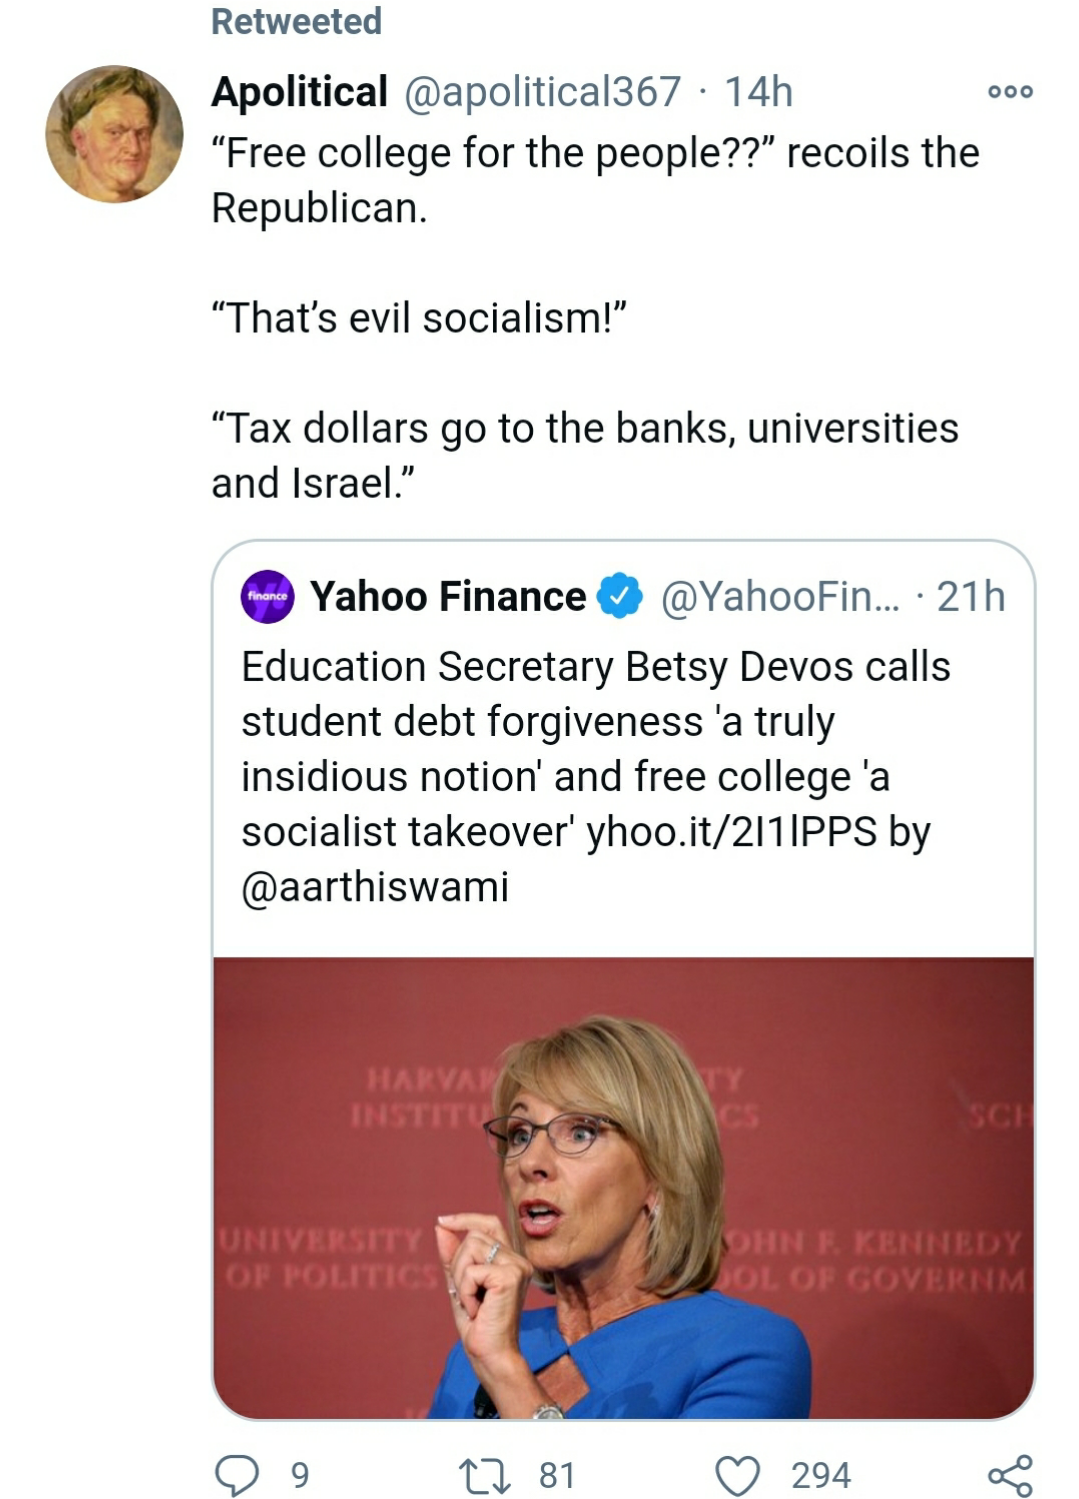Open the three-dot more options menu
The image size is (1079, 1499).
point(1010,92)
